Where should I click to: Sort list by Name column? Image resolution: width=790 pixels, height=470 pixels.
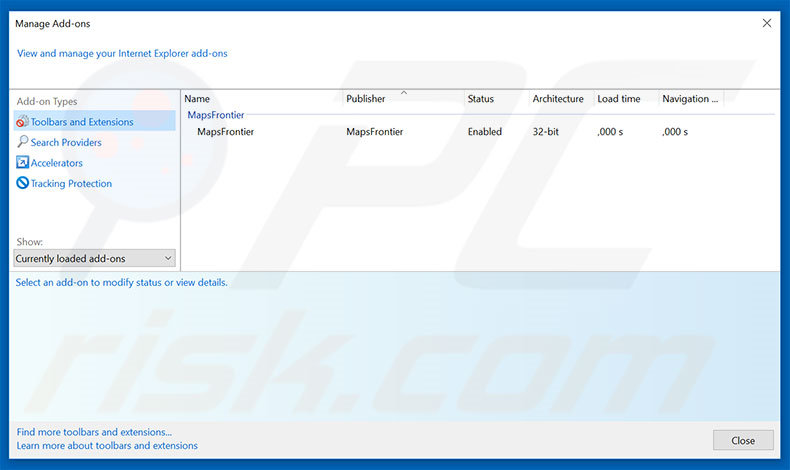pos(197,99)
